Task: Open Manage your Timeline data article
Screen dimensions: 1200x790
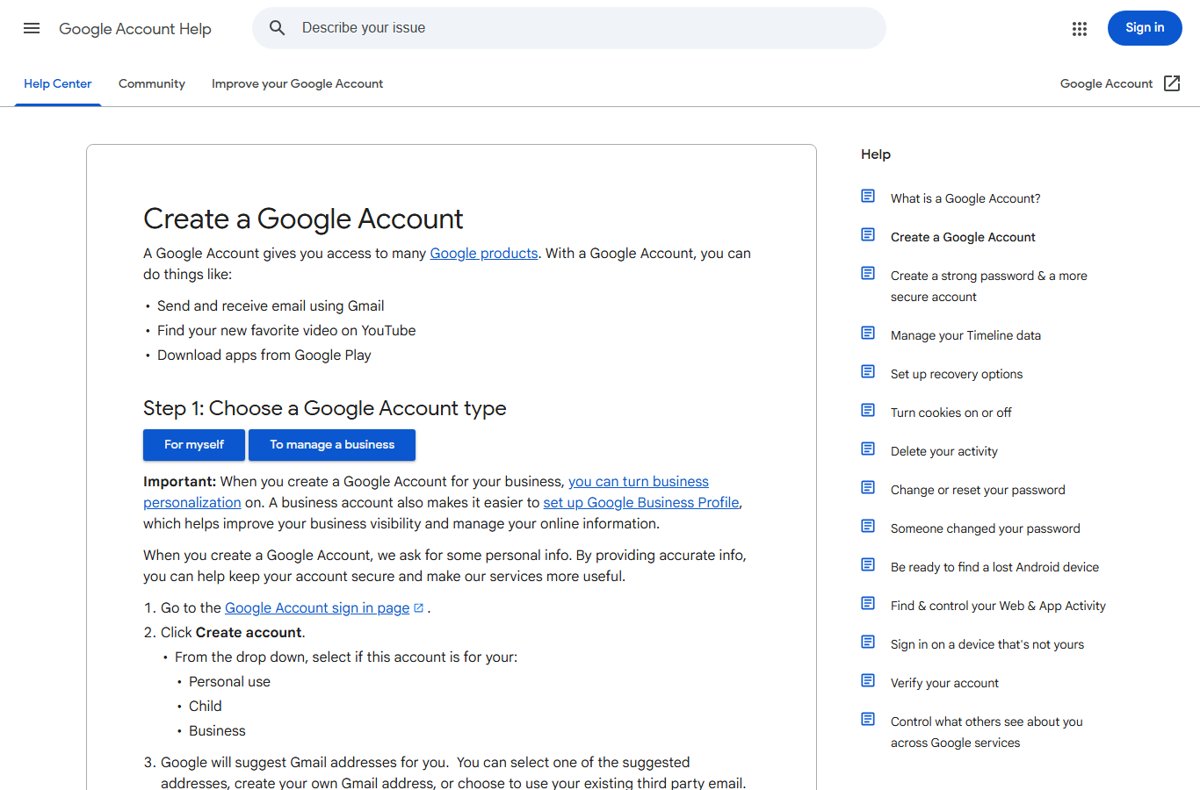Action: tap(966, 336)
